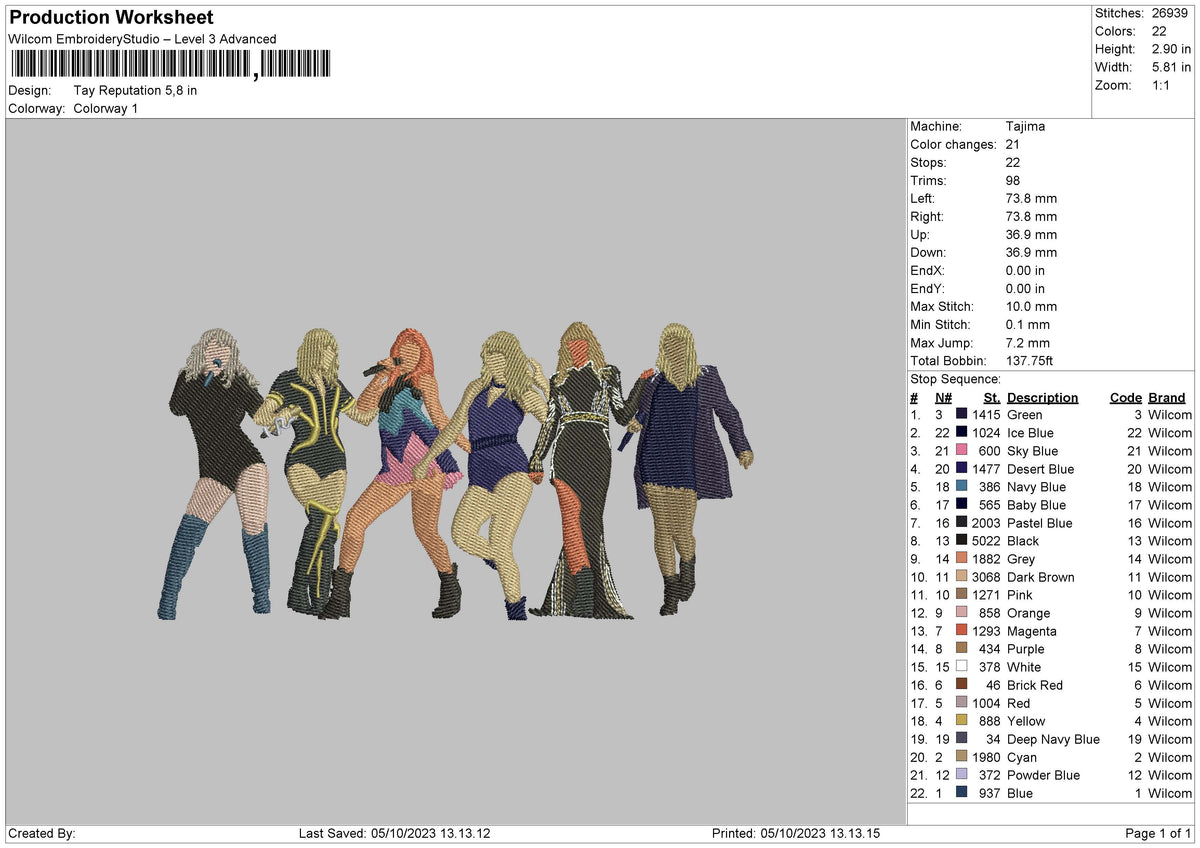Click the Magenta thread color swatch
Image resolution: width=1200 pixels, height=848 pixels.
(x=962, y=631)
